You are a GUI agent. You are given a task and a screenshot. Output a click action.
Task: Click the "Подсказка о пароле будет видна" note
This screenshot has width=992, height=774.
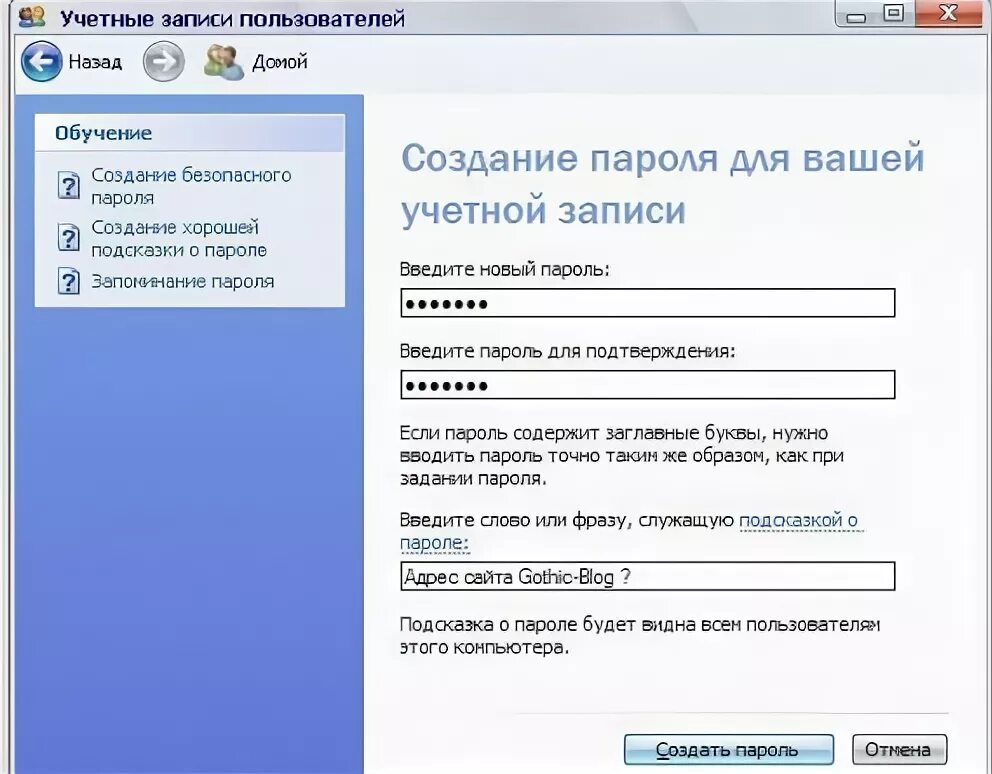click(640, 636)
